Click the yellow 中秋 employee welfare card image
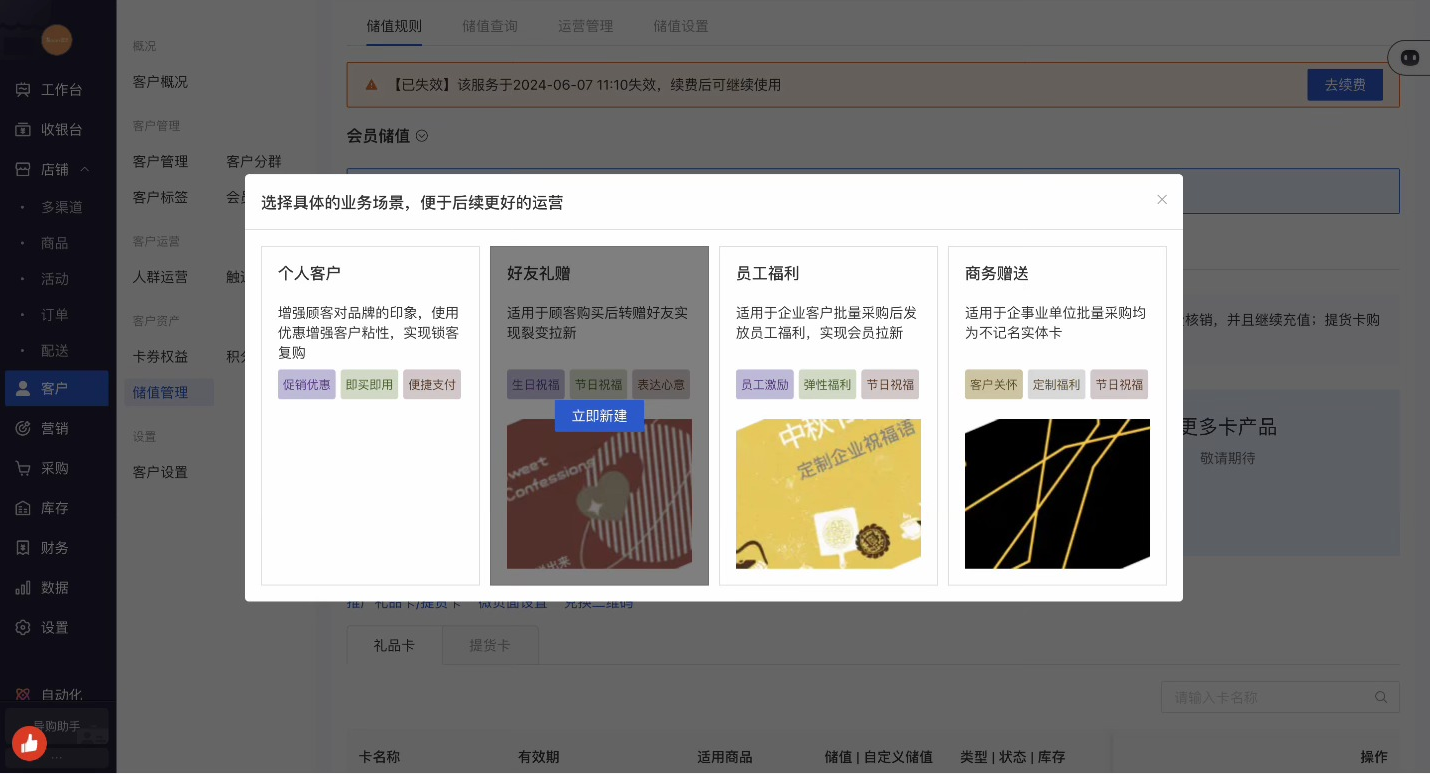The height and width of the screenshot is (774, 1430). point(828,494)
